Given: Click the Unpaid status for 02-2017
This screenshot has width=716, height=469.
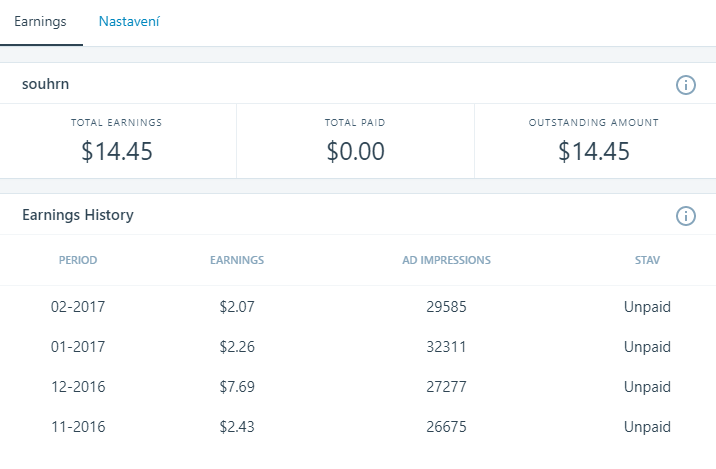Looking at the screenshot, I should [x=647, y=307].
